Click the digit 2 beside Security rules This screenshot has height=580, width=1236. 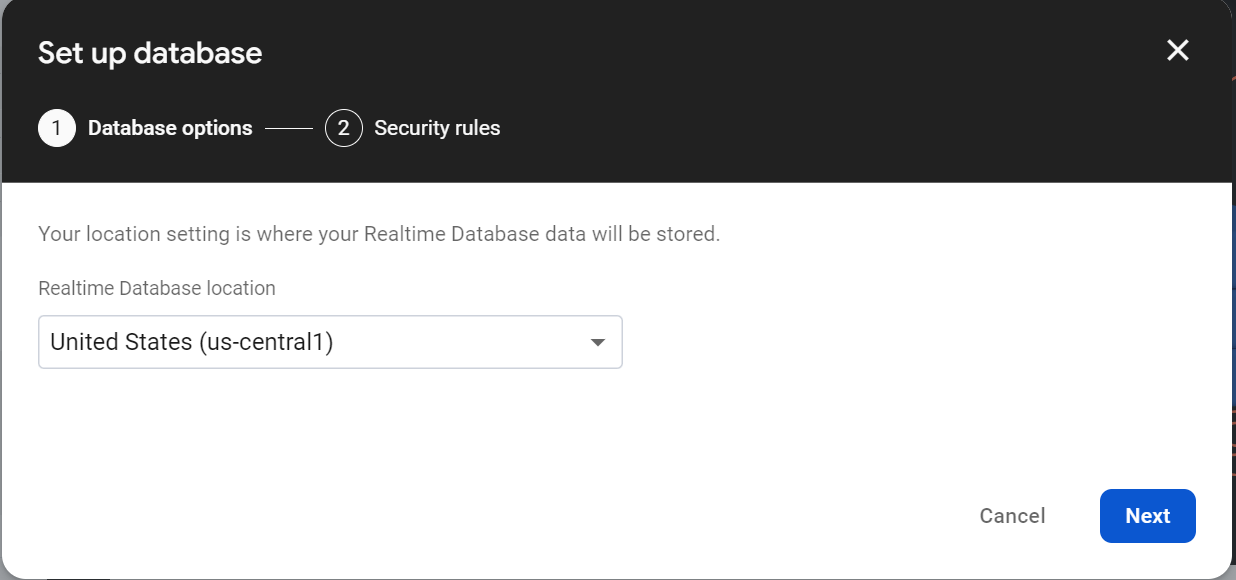pyautogui.click(x=343, y=128)
